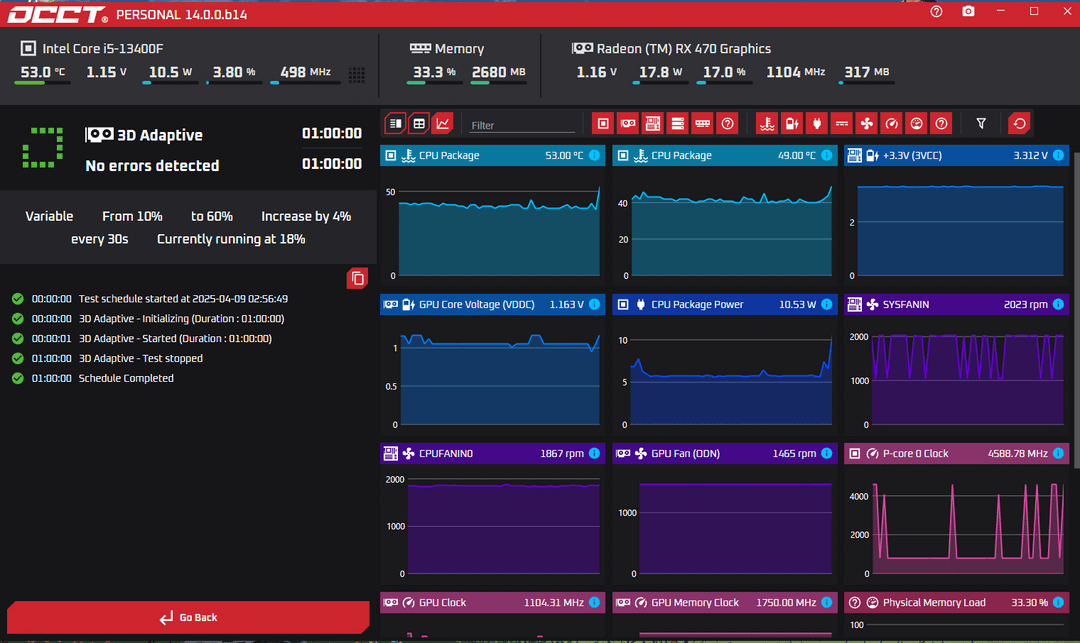This screenshot has height=643, width=1080.
Task: Toggle unknown sensor type filter (last question mark)
Action: [941, 124]
